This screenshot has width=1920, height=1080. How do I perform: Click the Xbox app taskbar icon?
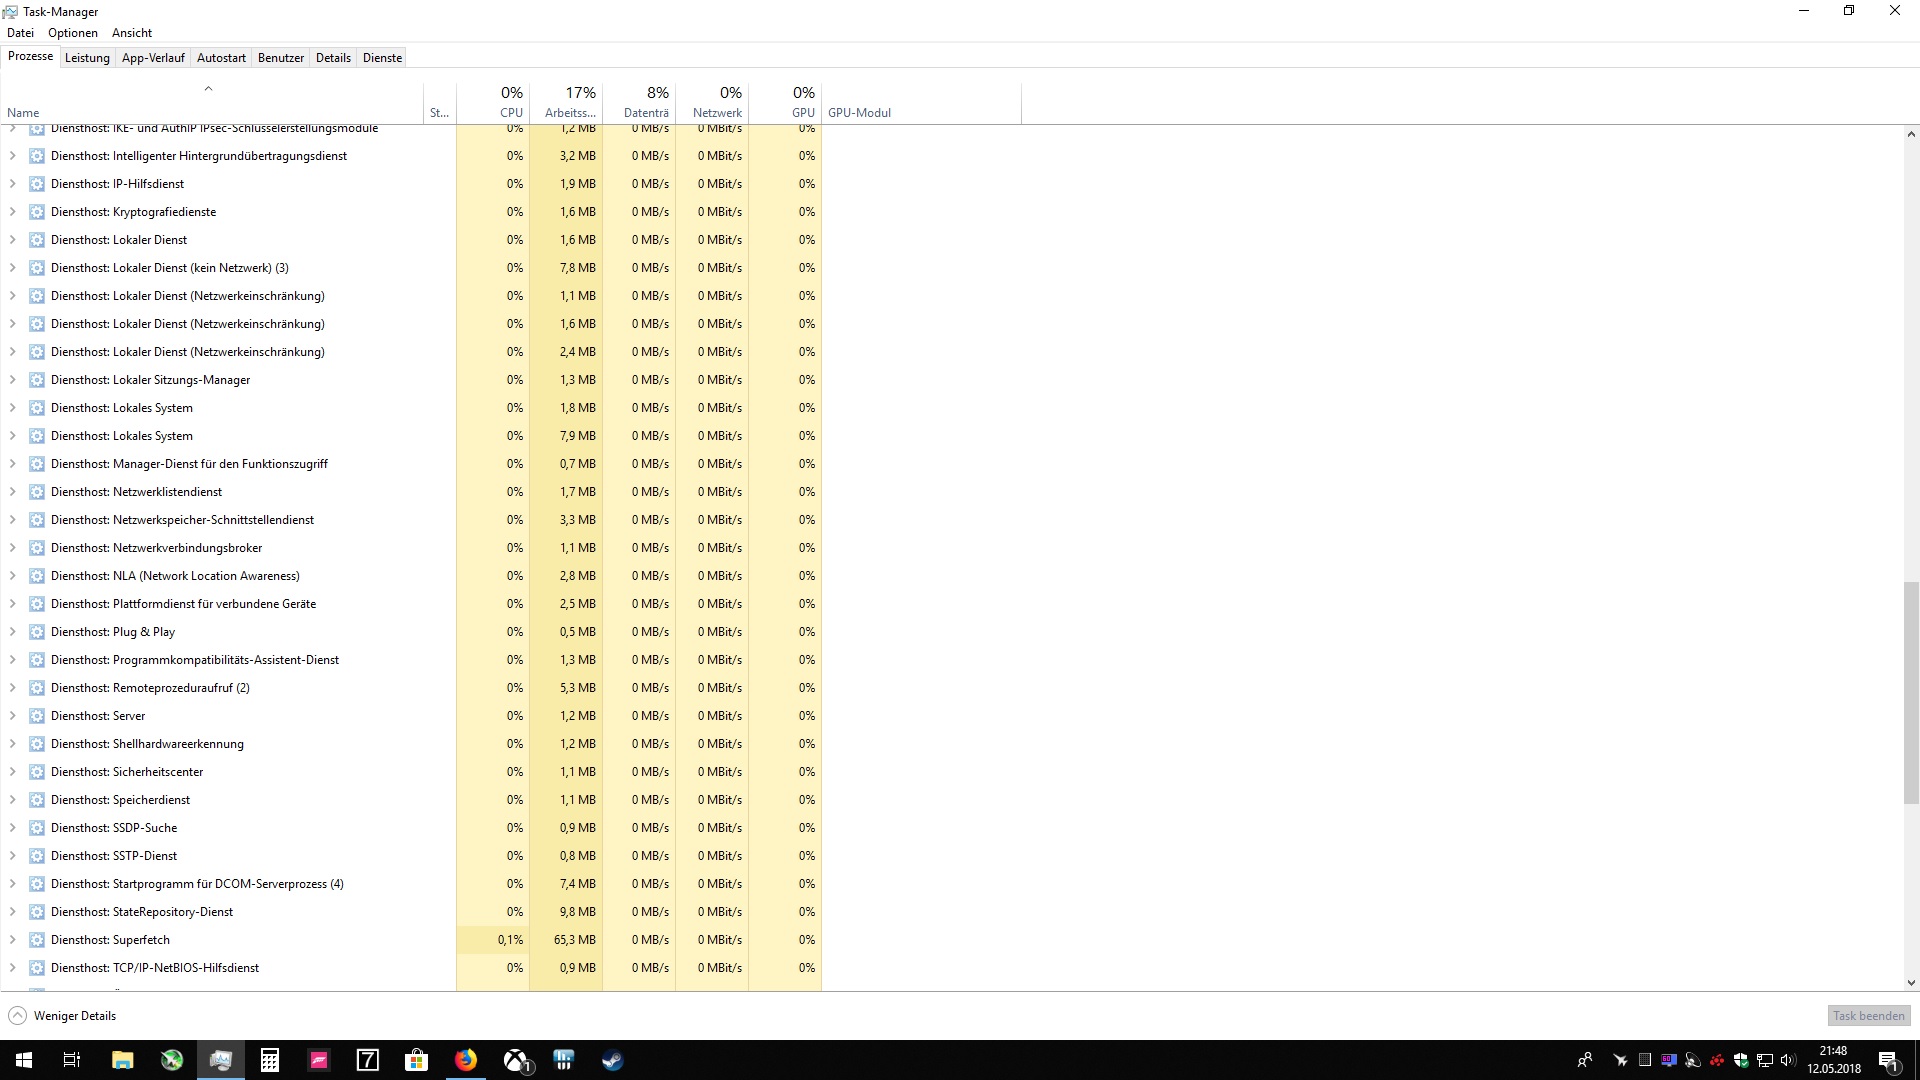[x=516, y=1060]
